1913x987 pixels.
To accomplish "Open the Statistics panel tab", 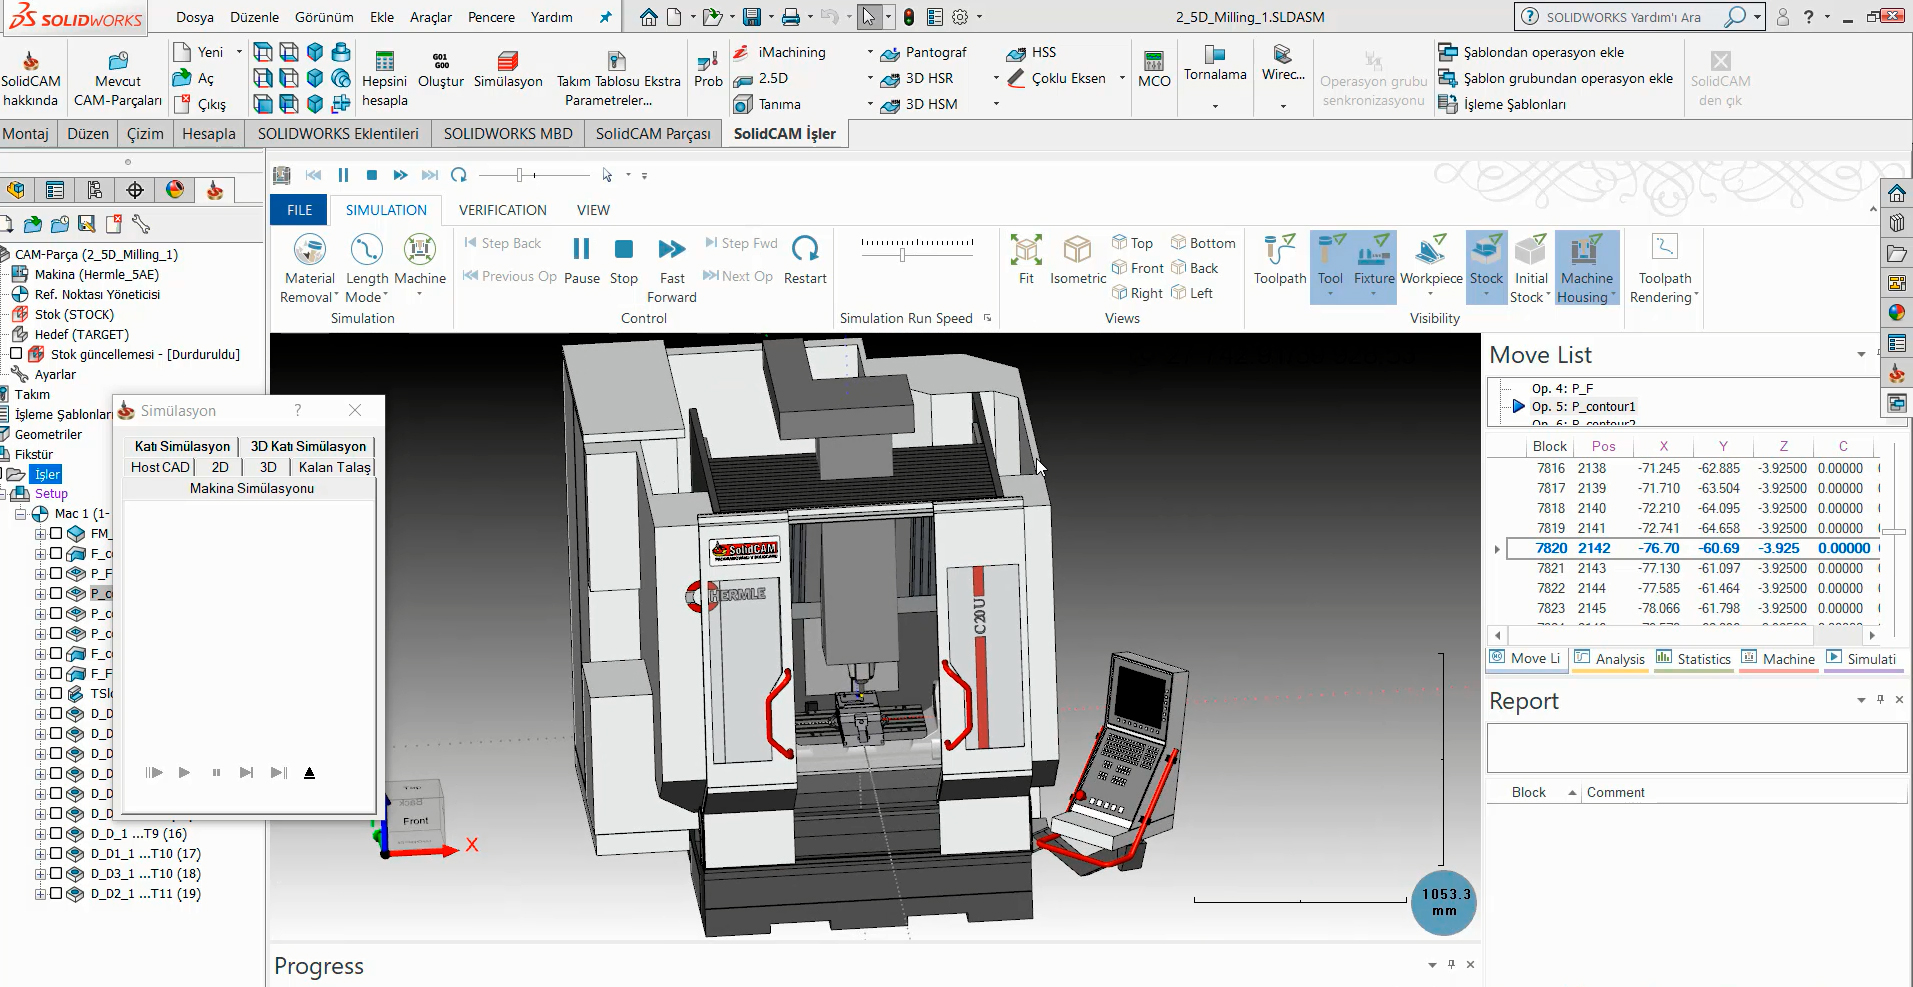I will pyautogui.click(x=1693, y=659).
